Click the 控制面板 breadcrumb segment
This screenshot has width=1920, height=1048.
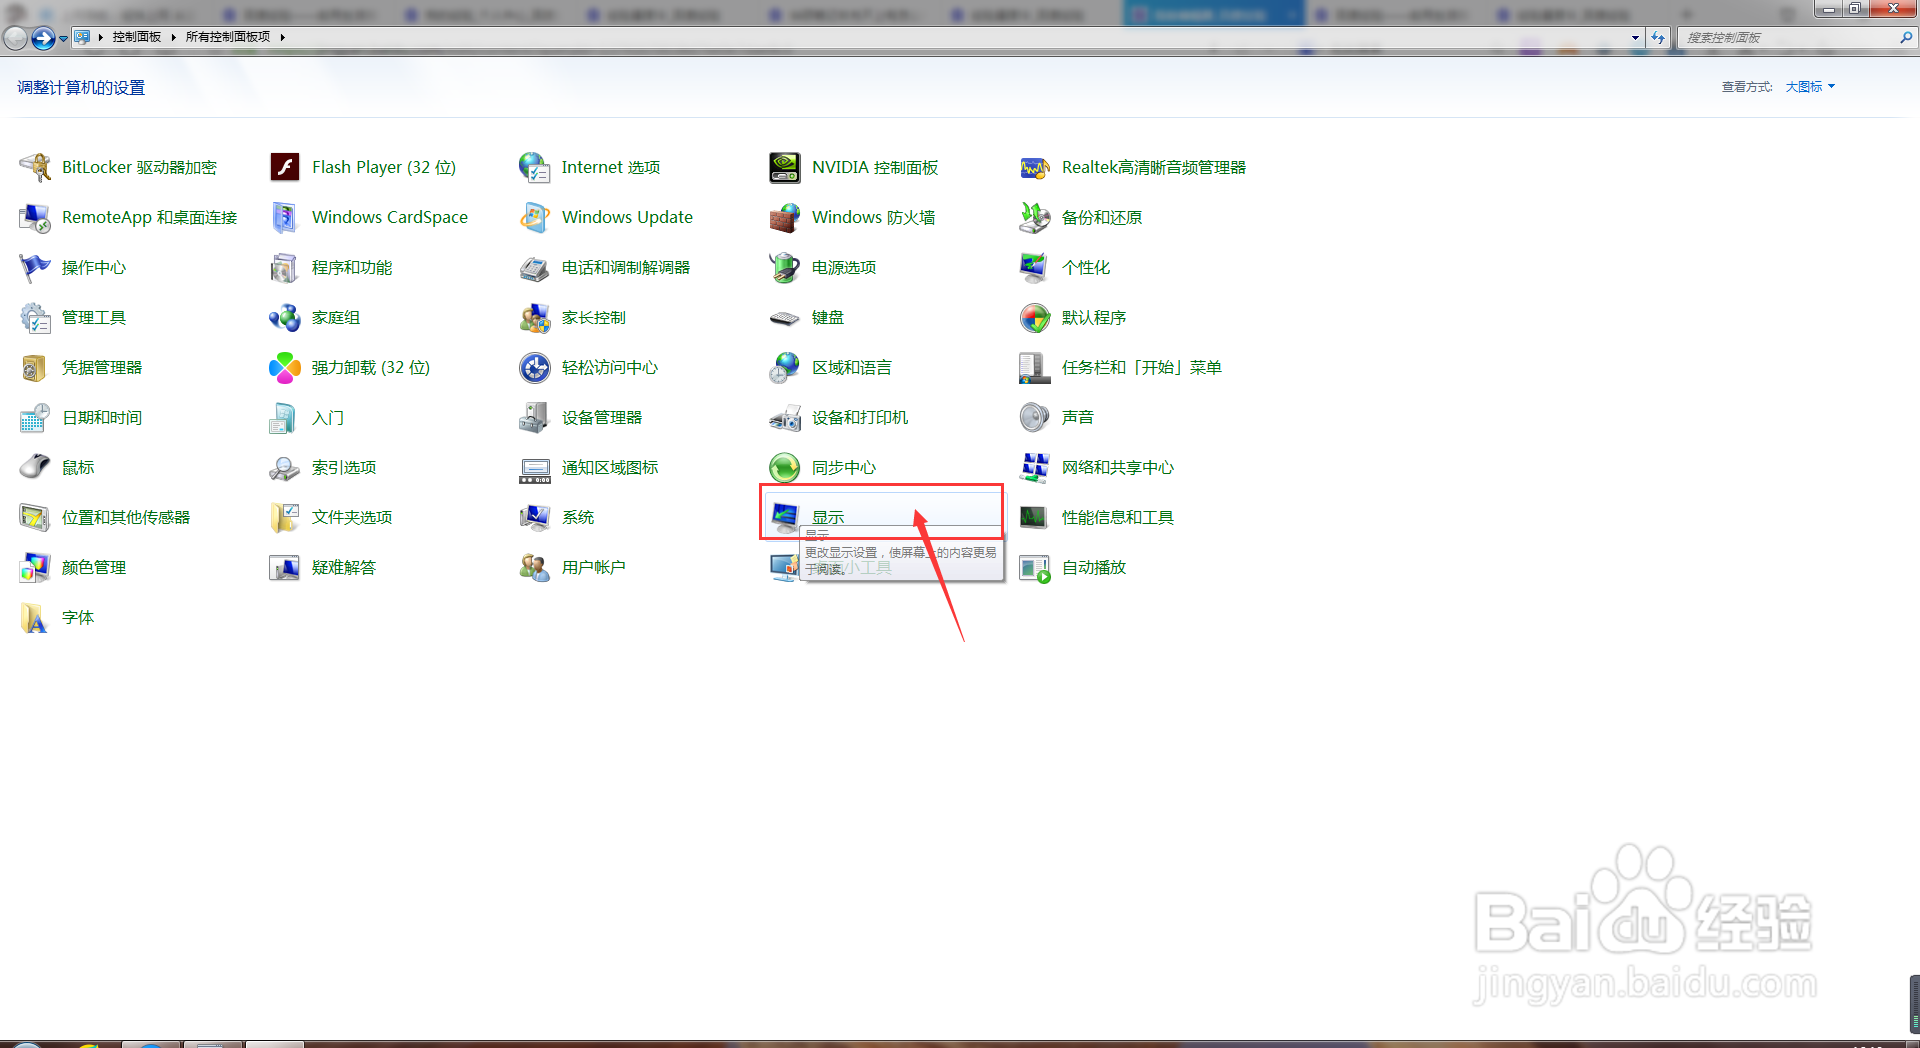click(137, 37)
